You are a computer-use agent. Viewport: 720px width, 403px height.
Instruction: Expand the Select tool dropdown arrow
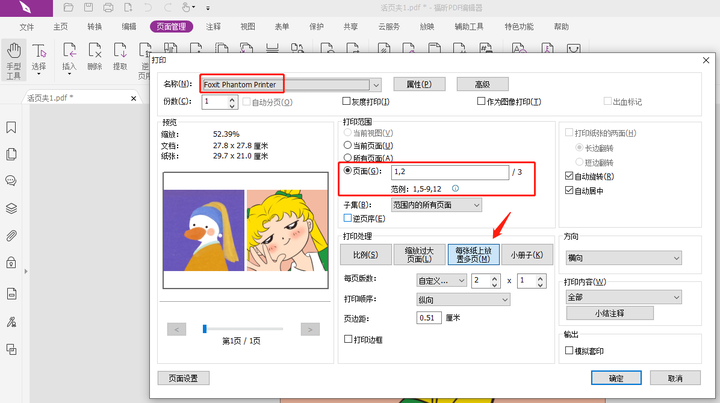pyautogui.click(x=39, y=74)
